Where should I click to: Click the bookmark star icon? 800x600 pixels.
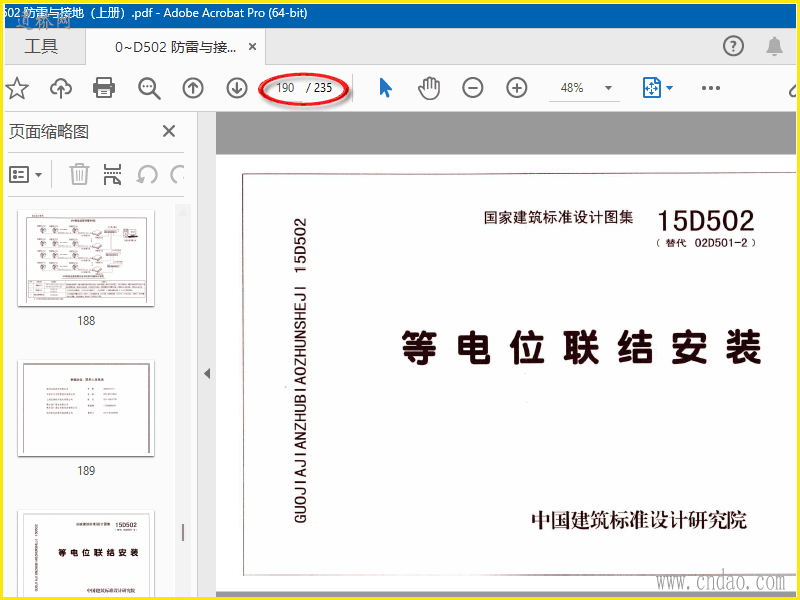pyautogui.click(x=16, y=88)
